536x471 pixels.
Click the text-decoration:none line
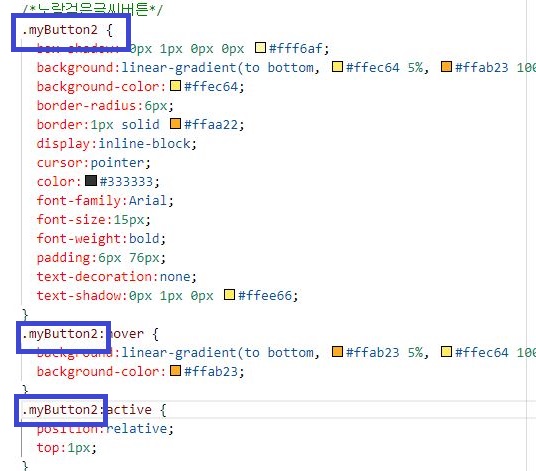coord(117,277)
